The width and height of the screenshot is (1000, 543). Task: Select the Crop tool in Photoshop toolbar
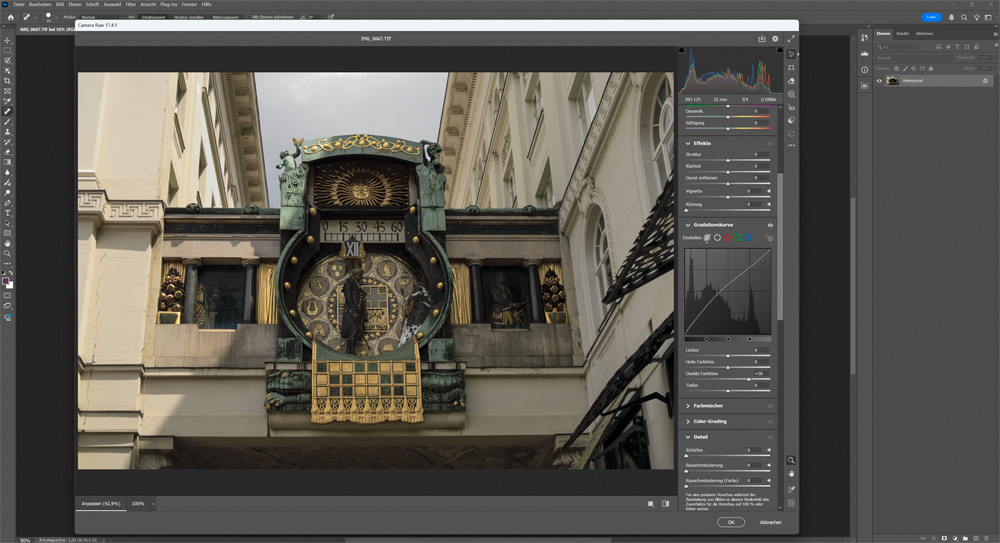pos(8,81)
